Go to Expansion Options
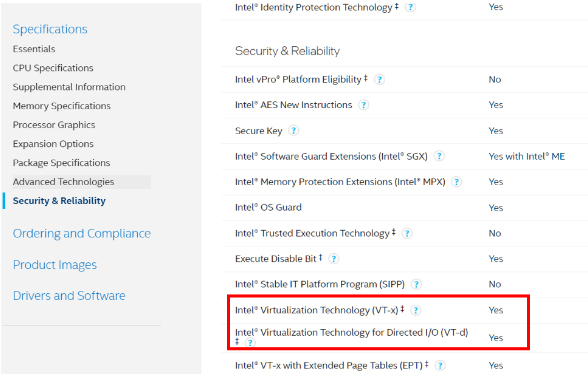This screenshot has height=381, width=588. click(53, 144)
